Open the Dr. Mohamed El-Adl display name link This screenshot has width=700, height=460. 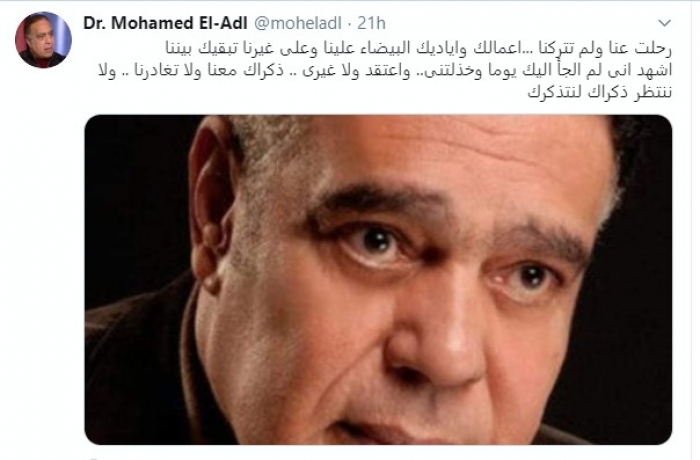165,23
